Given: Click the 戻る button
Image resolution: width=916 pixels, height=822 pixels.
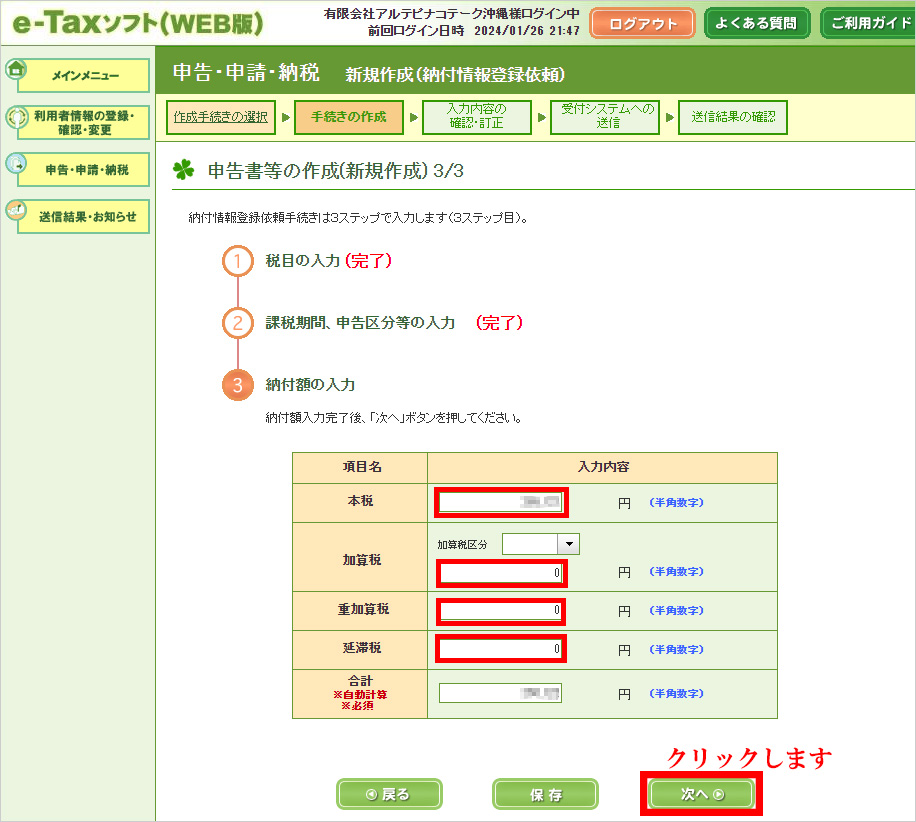Looking at the screenshot, I should (389, 794).
